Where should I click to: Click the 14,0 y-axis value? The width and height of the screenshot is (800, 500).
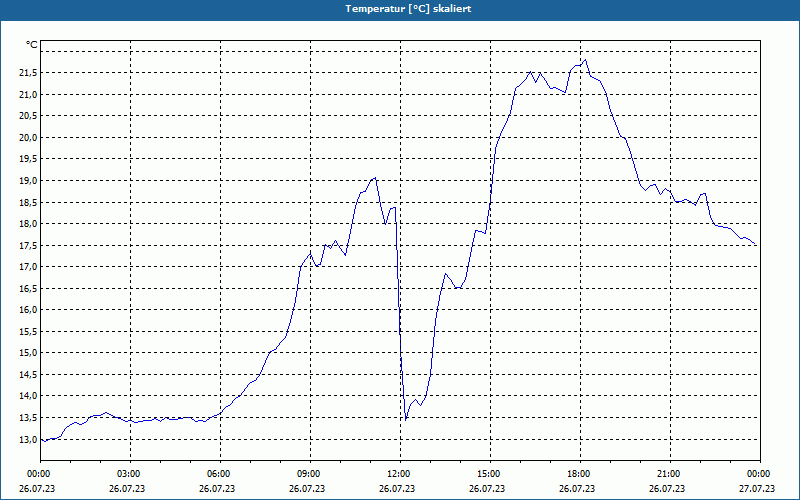point(29,395)
